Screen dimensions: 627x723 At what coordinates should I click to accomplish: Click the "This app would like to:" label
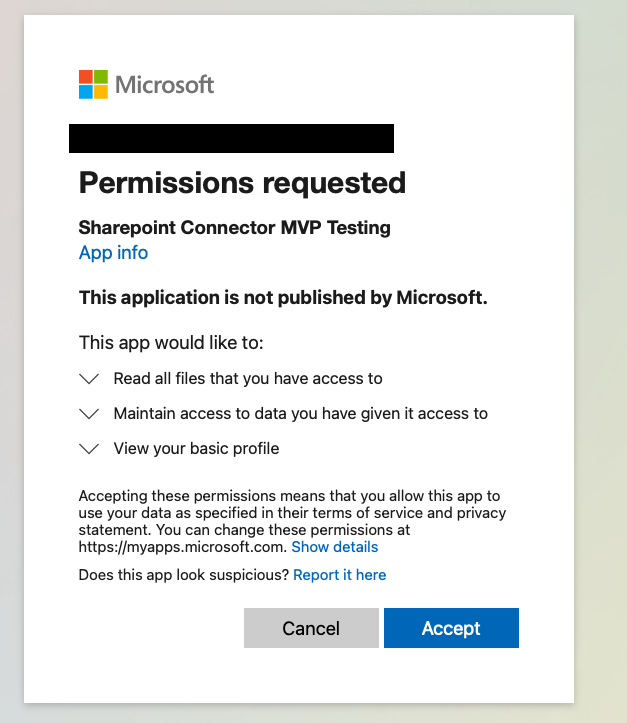click(171, 343)
